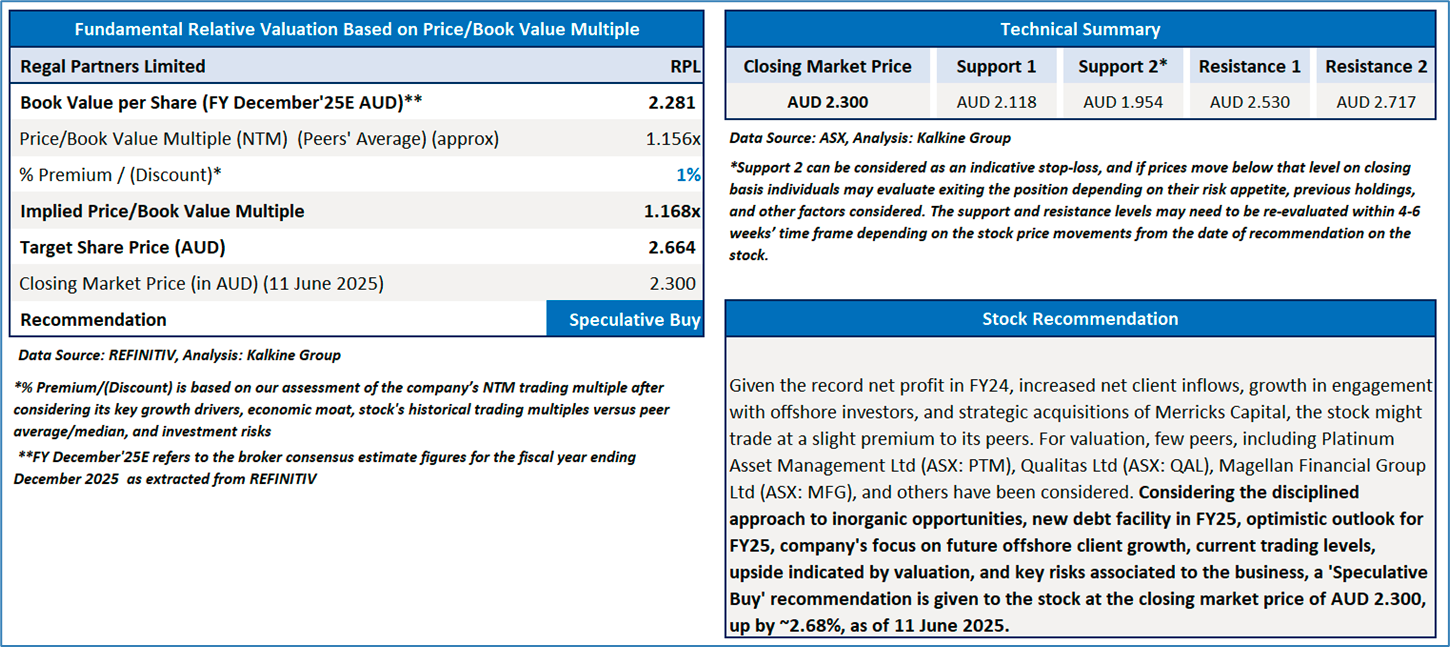
Task: Select the AUD 2.717 resistance value
Action: (x=1376, y=102)
